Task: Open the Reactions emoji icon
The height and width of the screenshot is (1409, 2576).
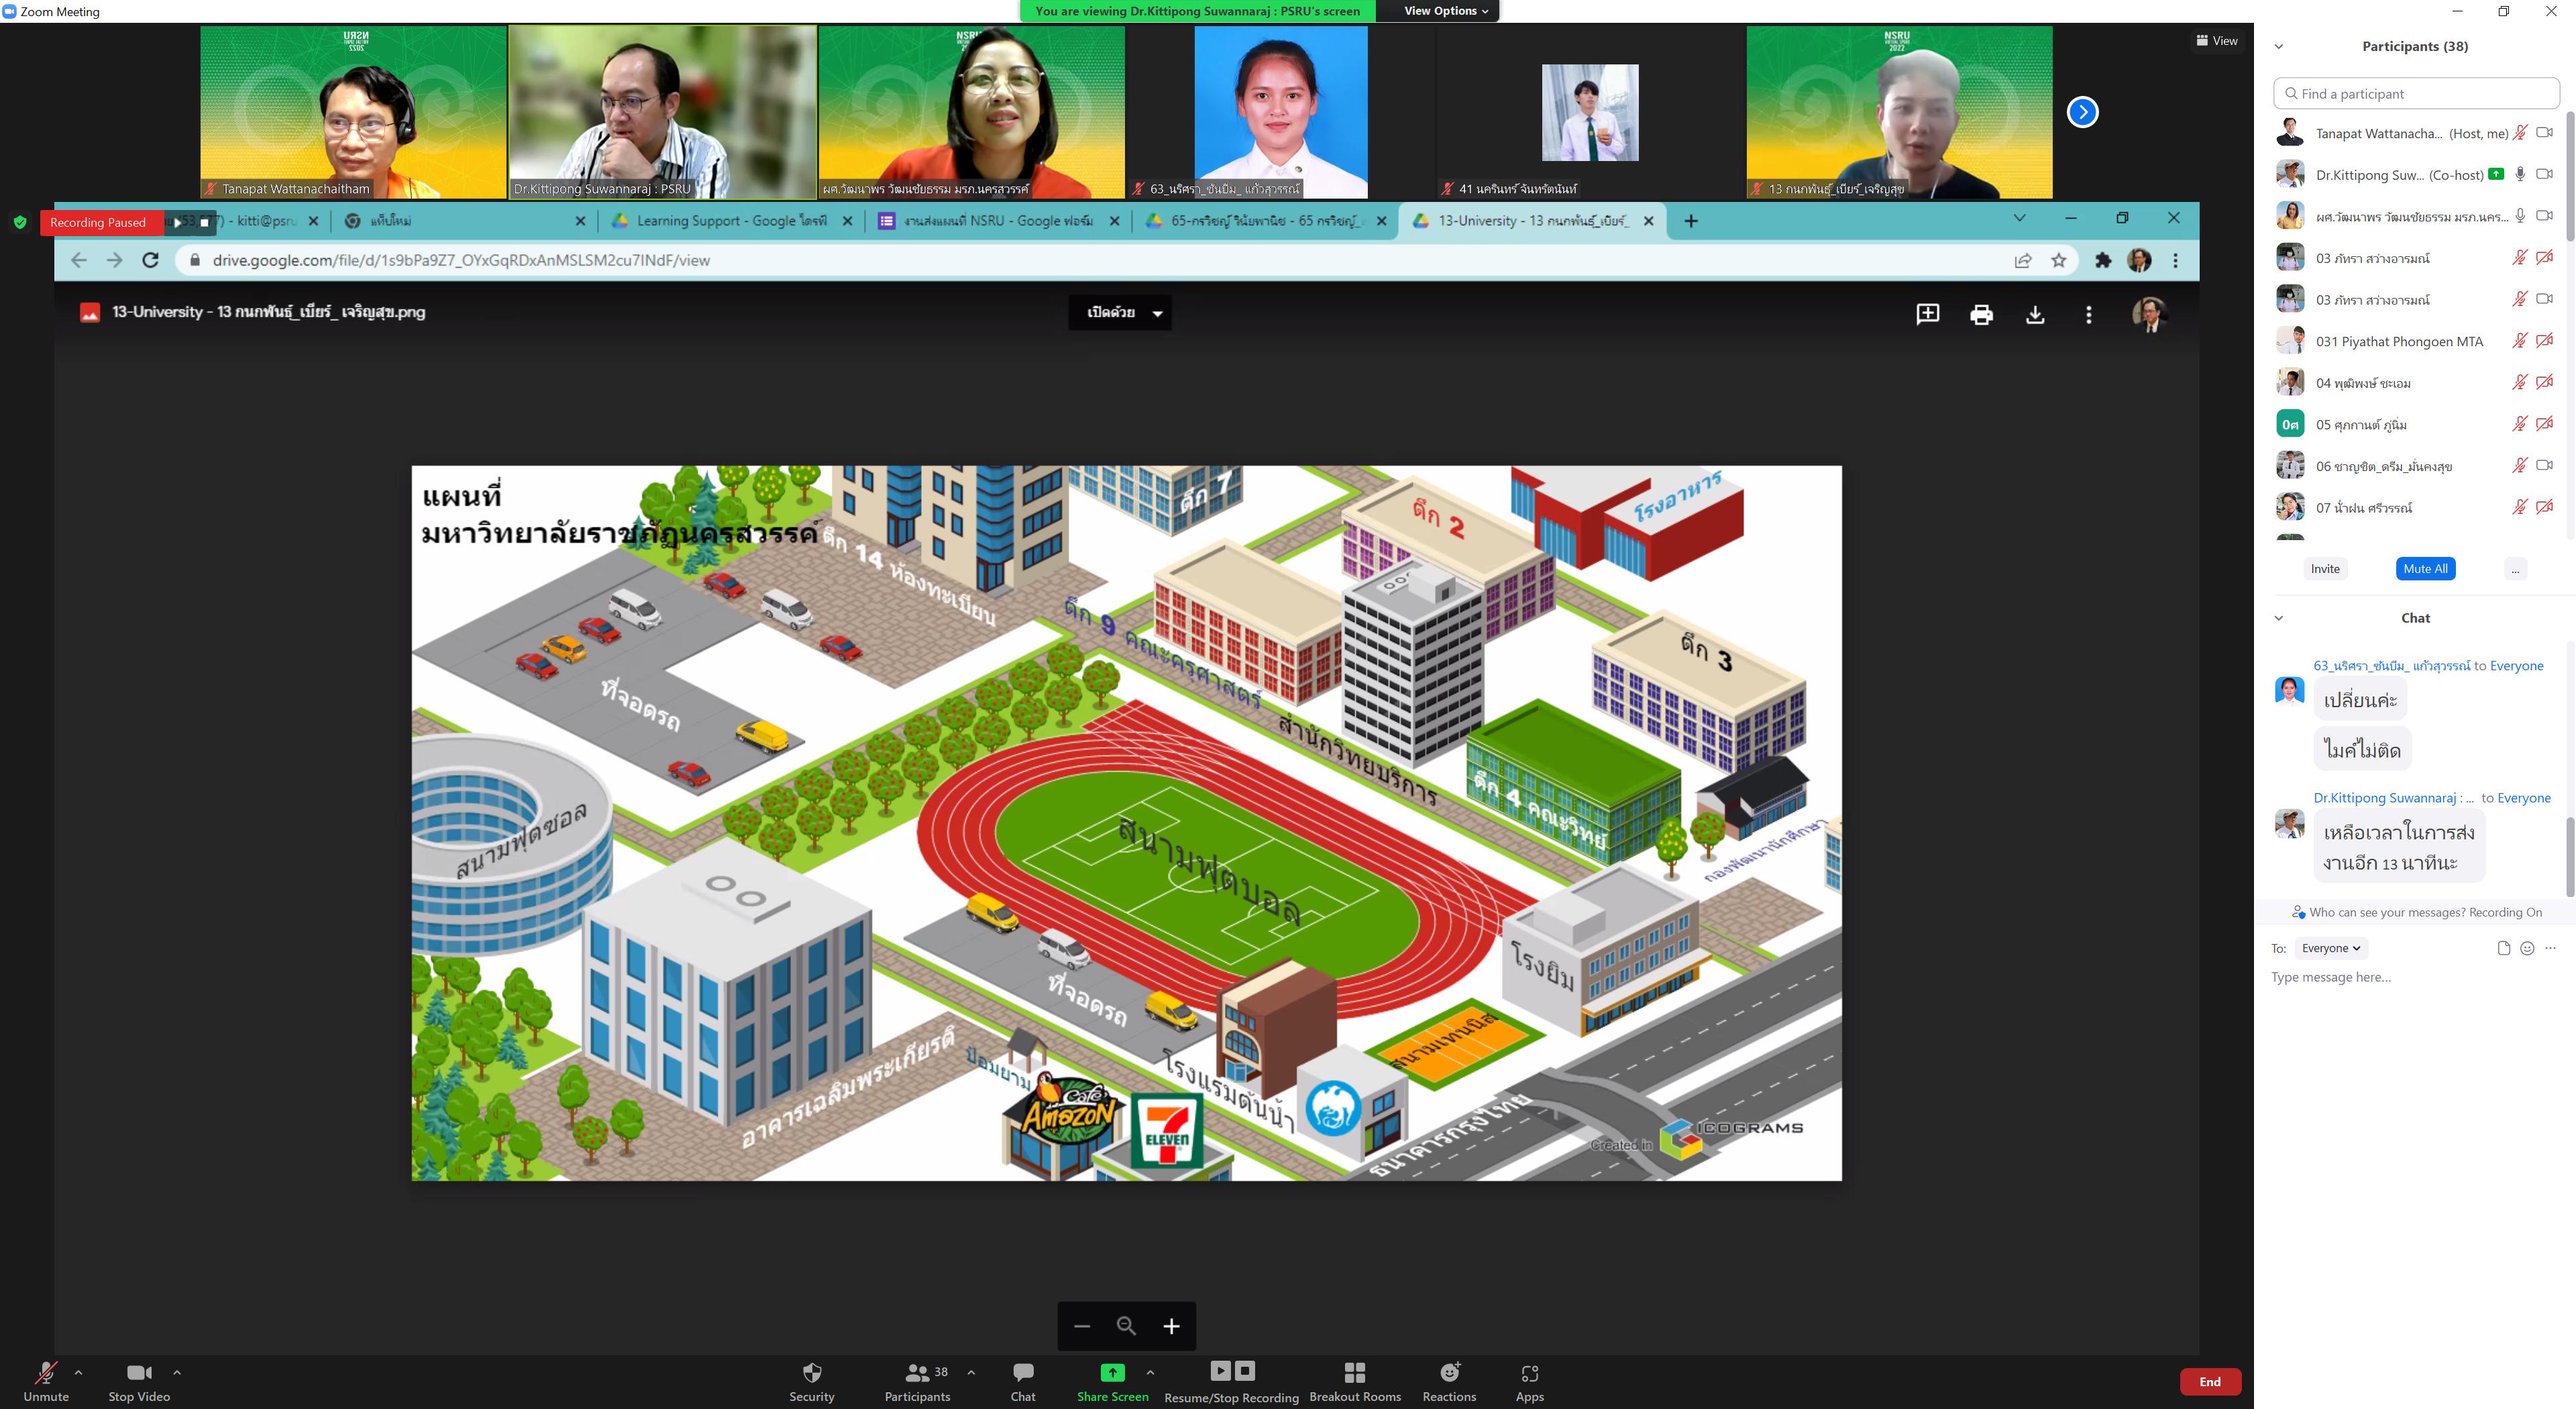Action: click(x=1450, y=1372)
